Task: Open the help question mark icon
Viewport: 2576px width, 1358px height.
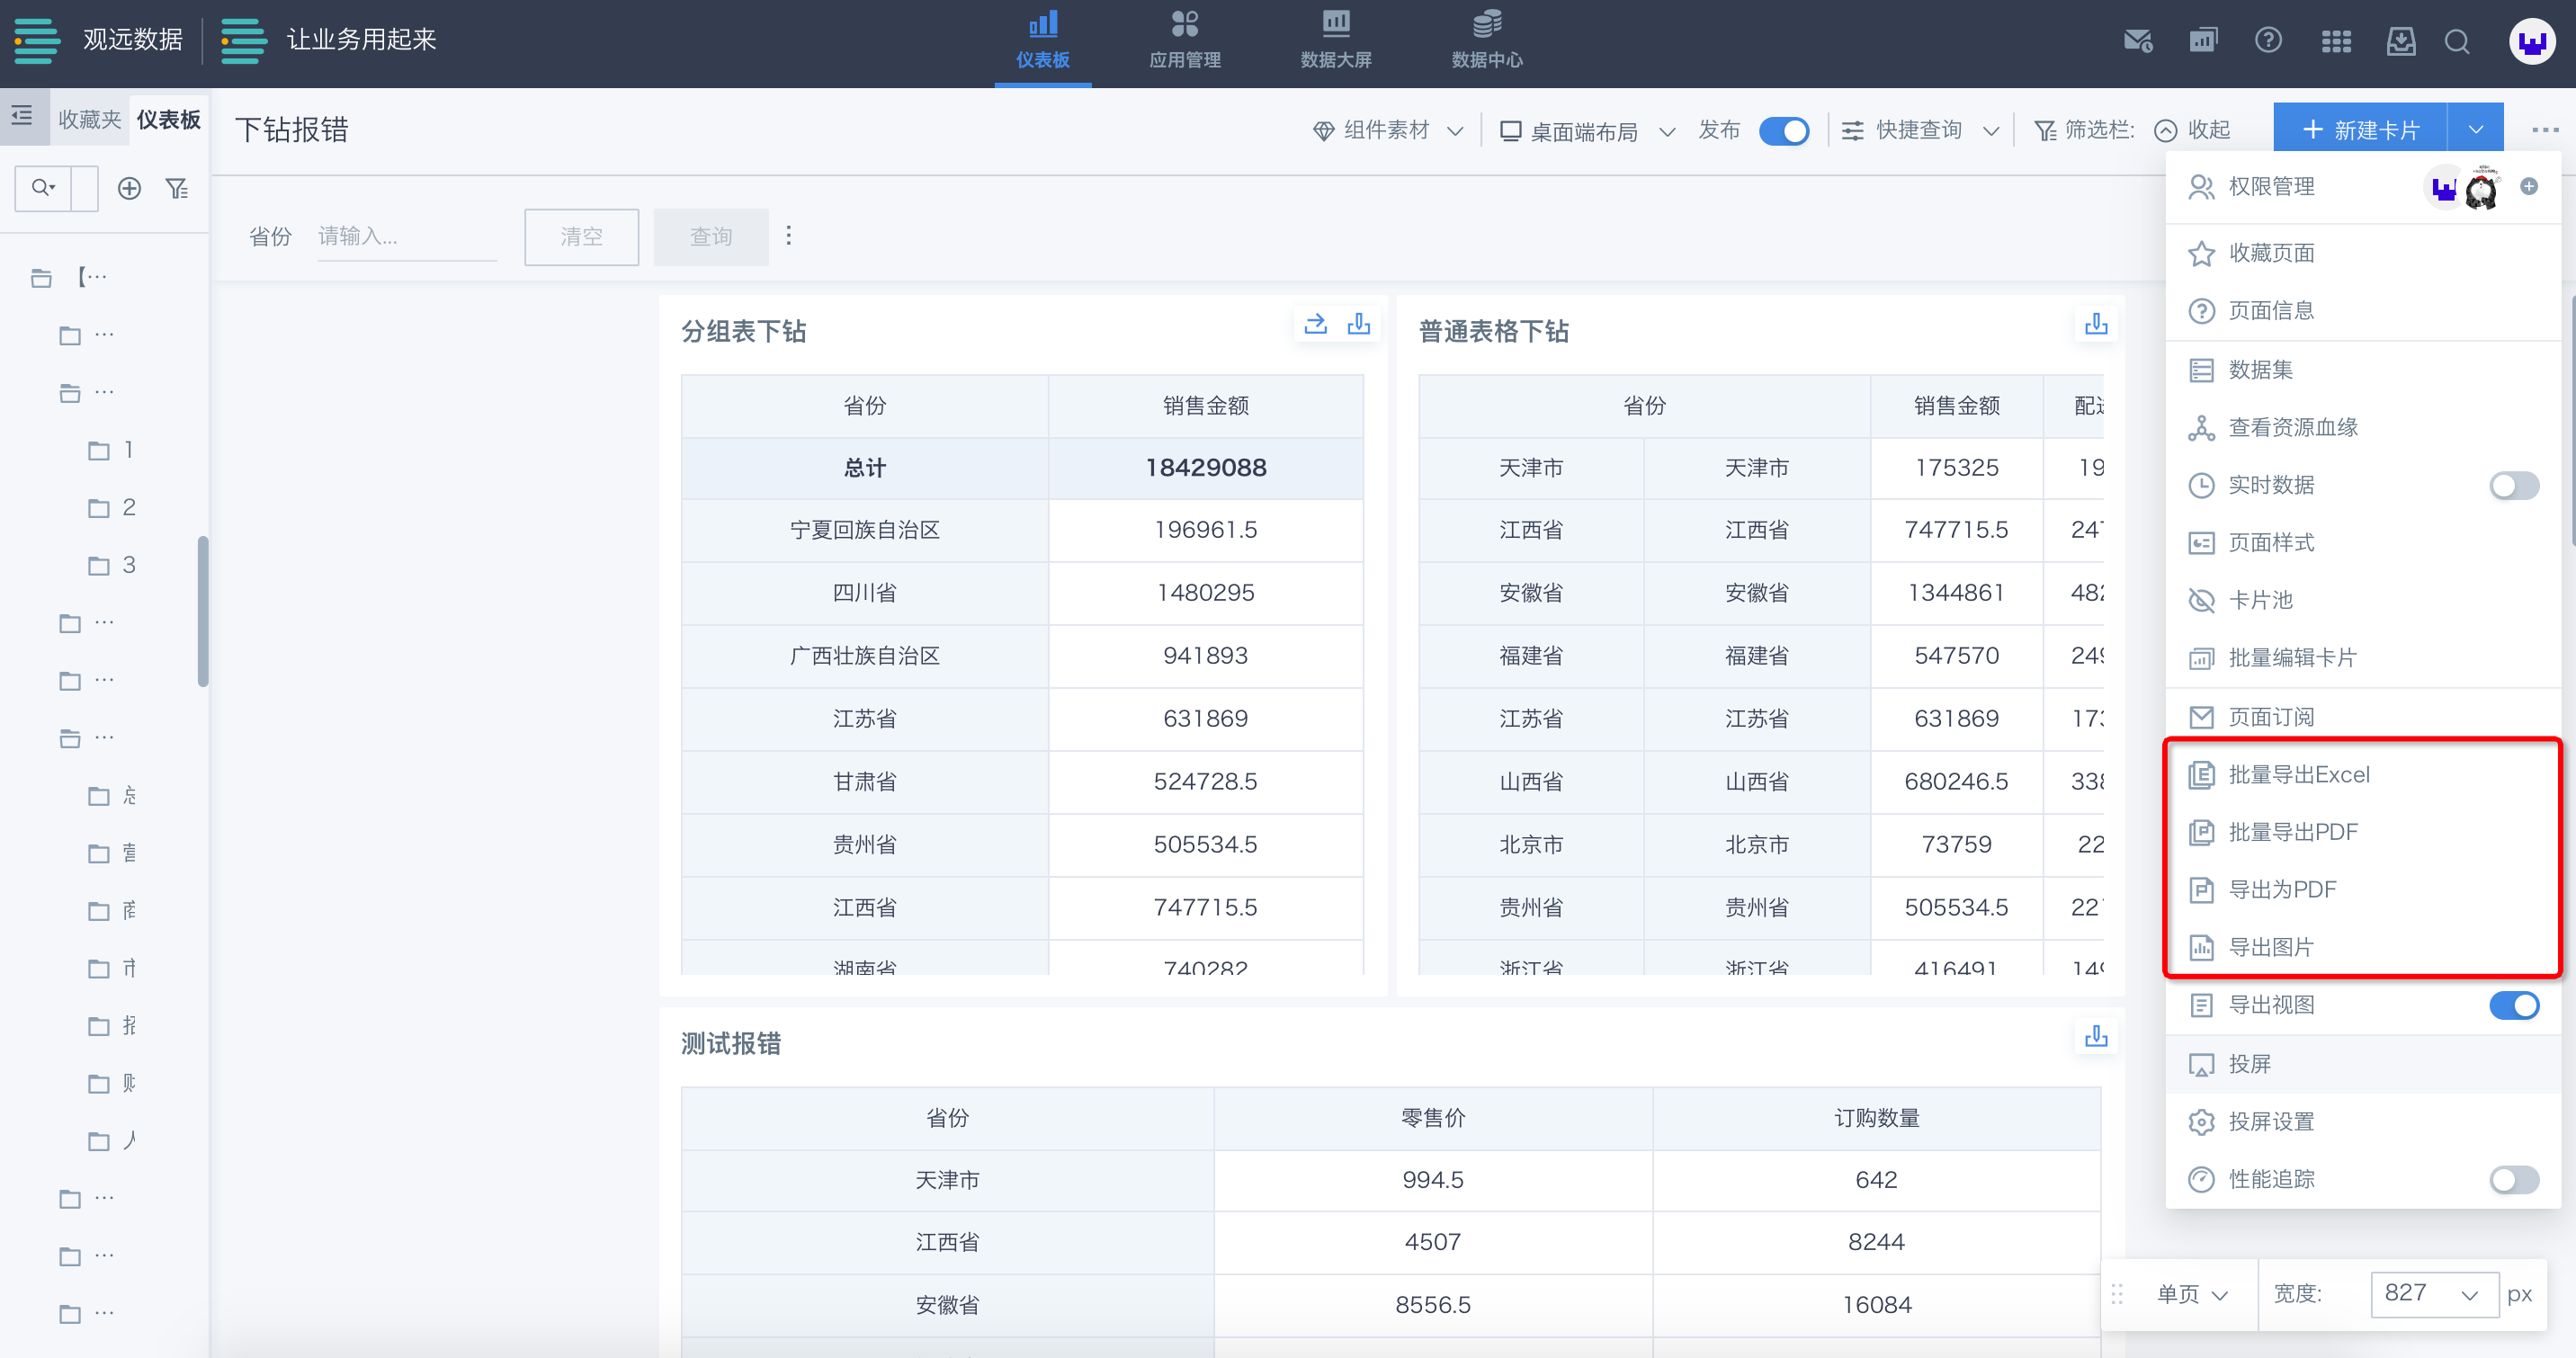Action: pos(2268,41)
